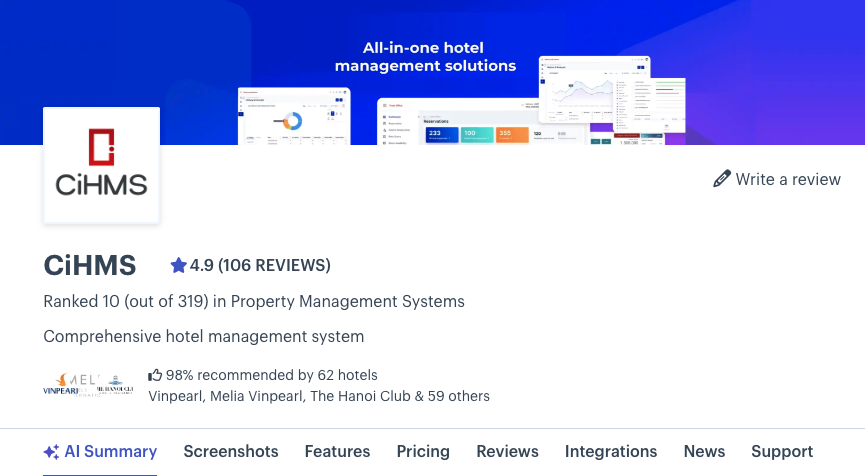Click the Comprehensive hotel management system tagline

(204, 336)
